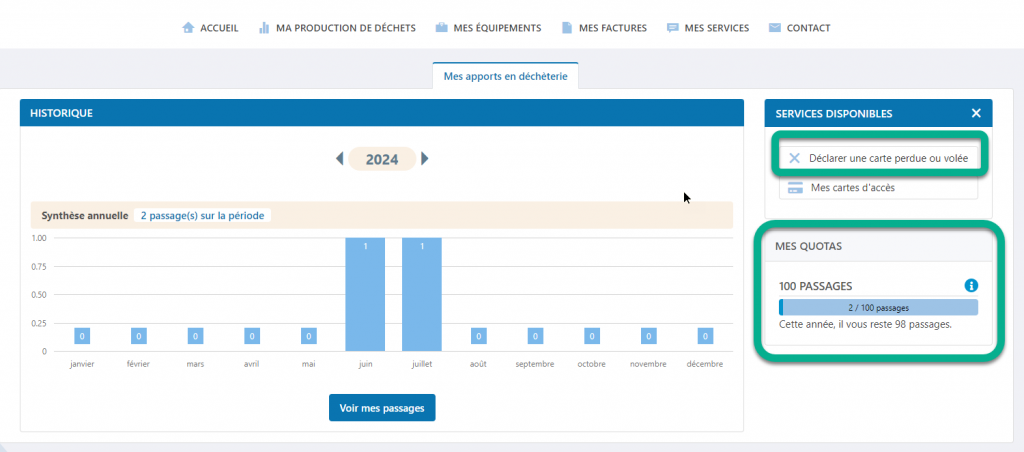Click the Mes Équipements briefcase icon
The height and width of the screenshot is (452, 1024).
[441, 28]
